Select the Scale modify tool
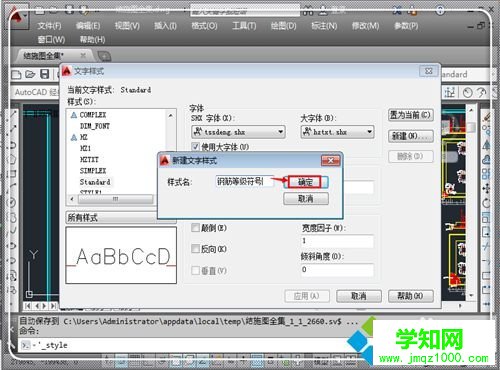This screenshot has width=500, height=370. [x=486, y=218]
